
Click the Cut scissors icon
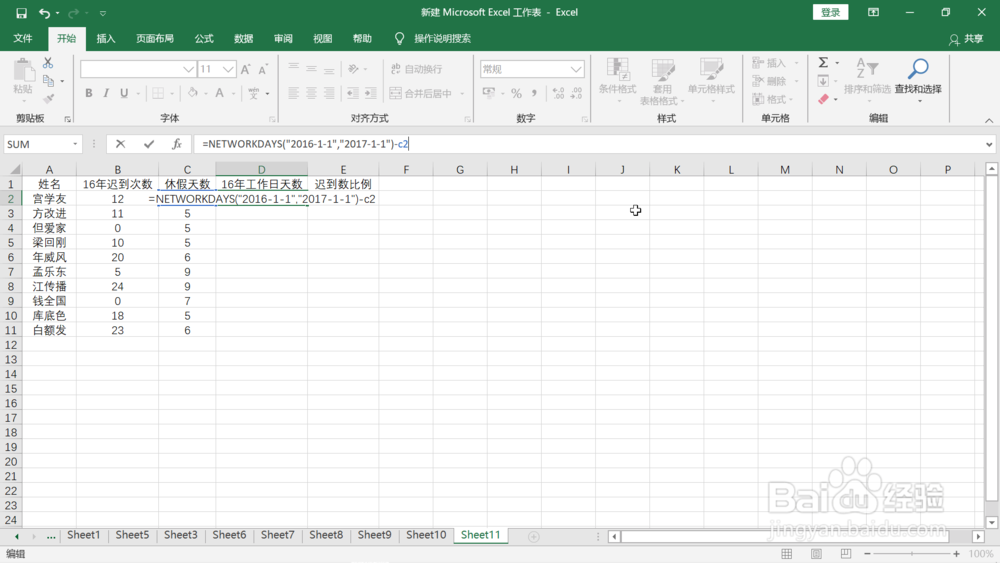point(48,62)
